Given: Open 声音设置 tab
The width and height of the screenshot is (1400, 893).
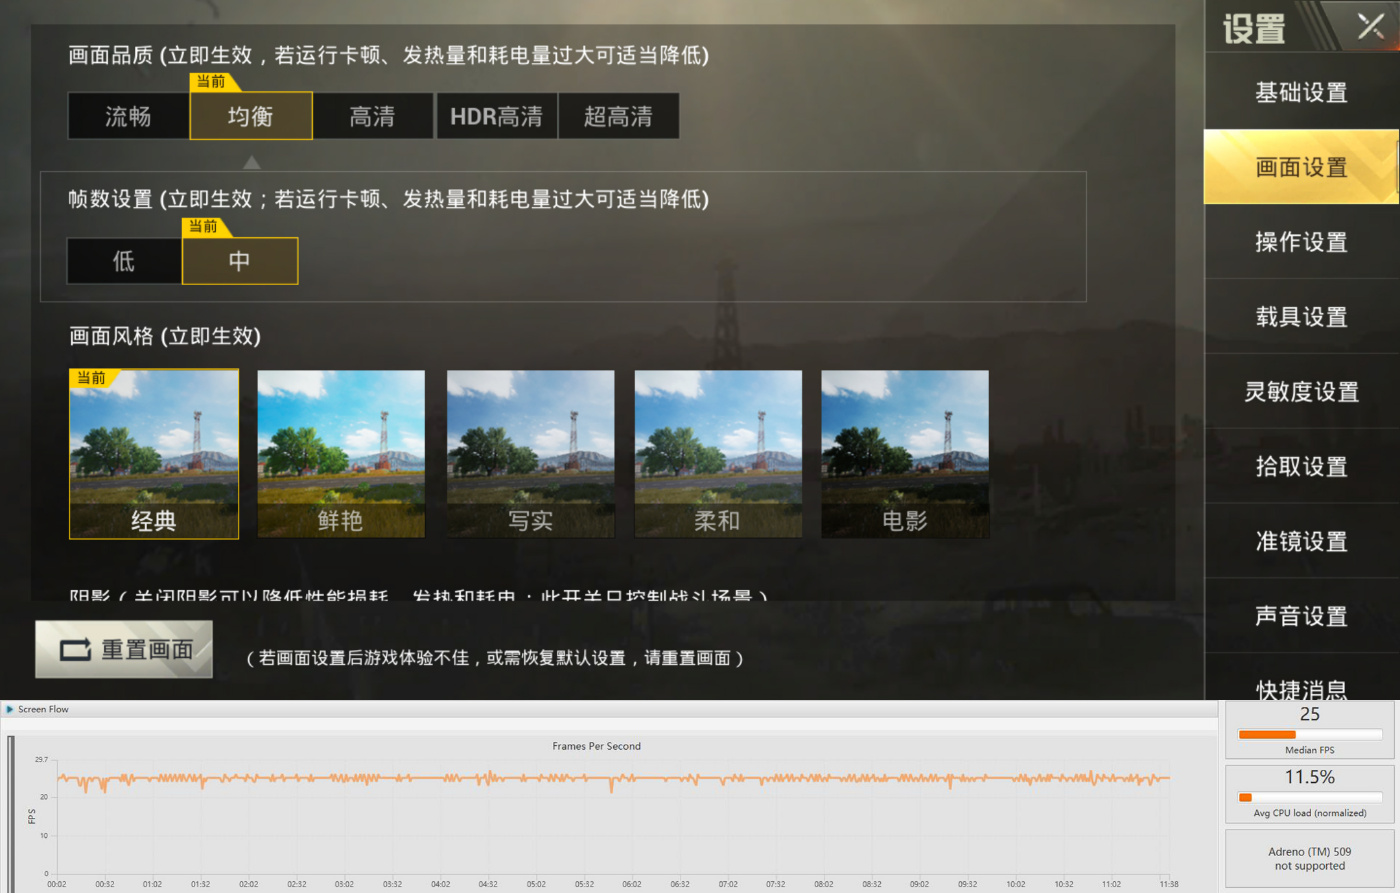Looking at the screenshot, I should click(1301, 616).
